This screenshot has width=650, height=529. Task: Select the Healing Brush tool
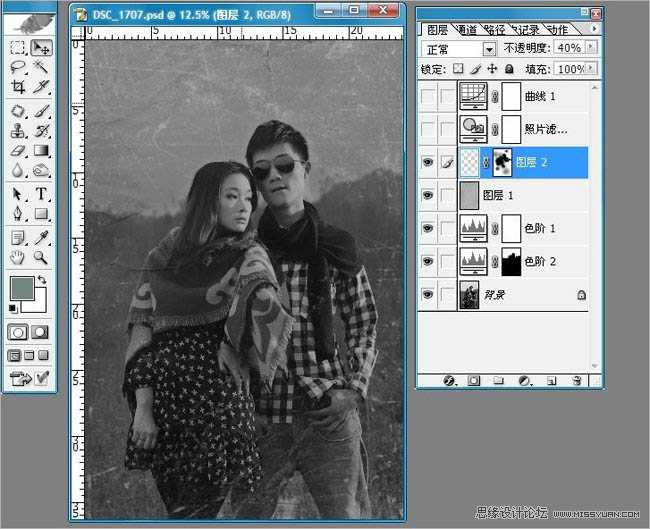click(17, 111)
